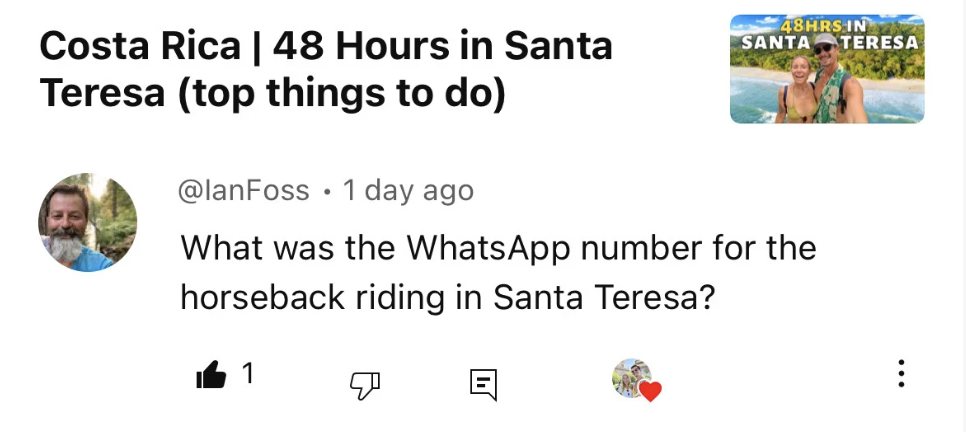Dislike the comment with thumbs-down icon

[362, 382]
